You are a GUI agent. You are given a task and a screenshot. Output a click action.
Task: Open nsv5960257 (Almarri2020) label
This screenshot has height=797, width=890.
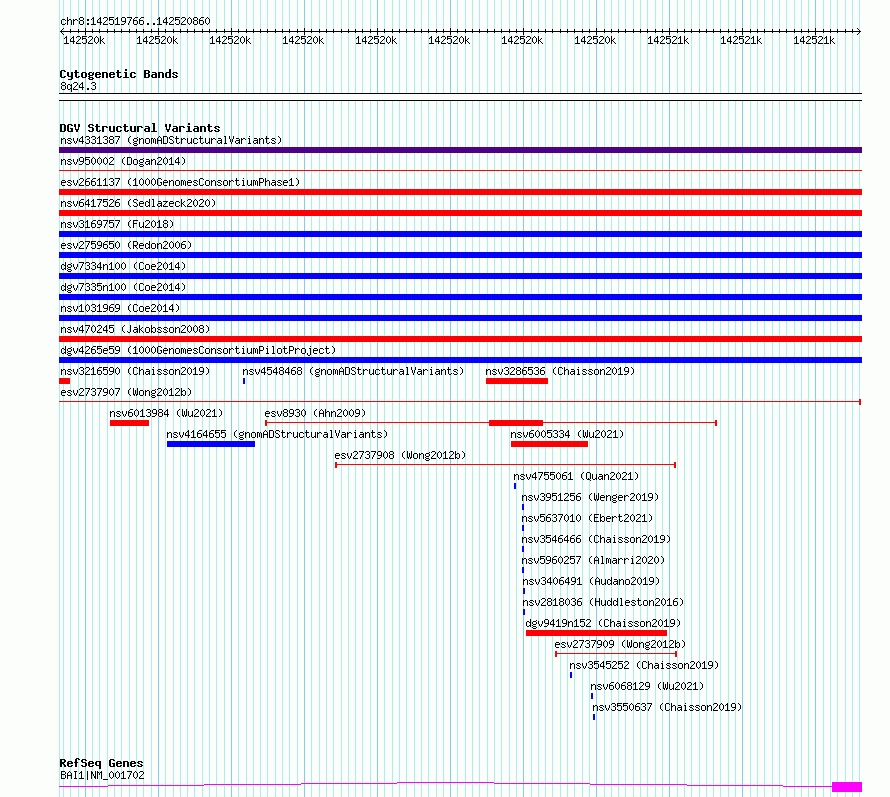coord(593,560)
